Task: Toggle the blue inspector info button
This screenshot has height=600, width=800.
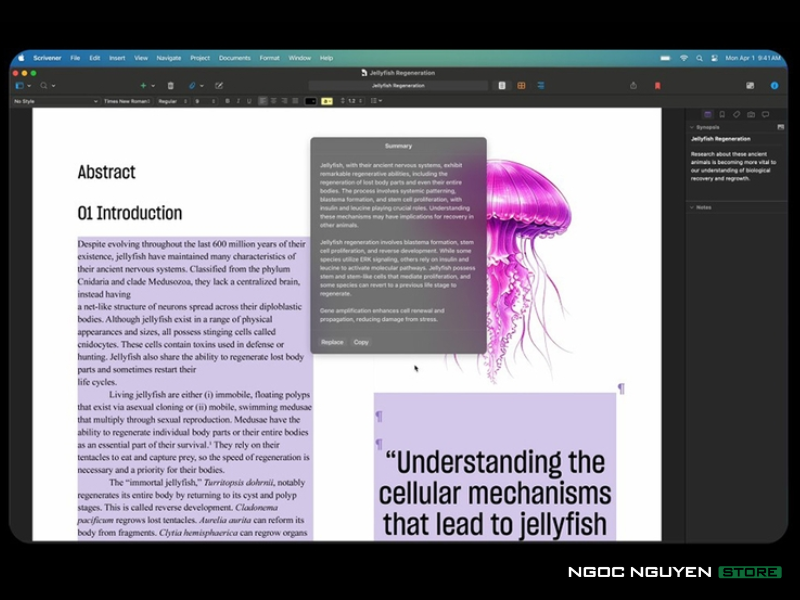Action: click(774, 86)
